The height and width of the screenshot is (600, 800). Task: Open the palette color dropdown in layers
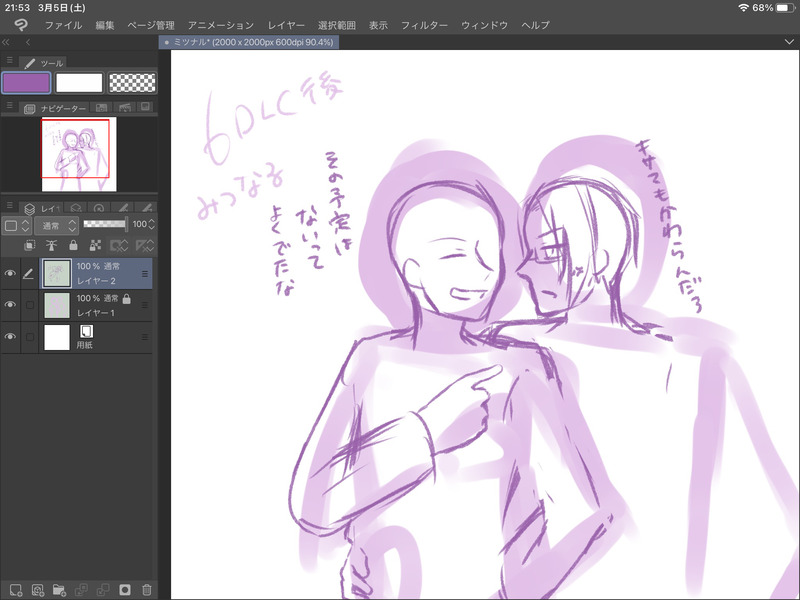point(17,225)
